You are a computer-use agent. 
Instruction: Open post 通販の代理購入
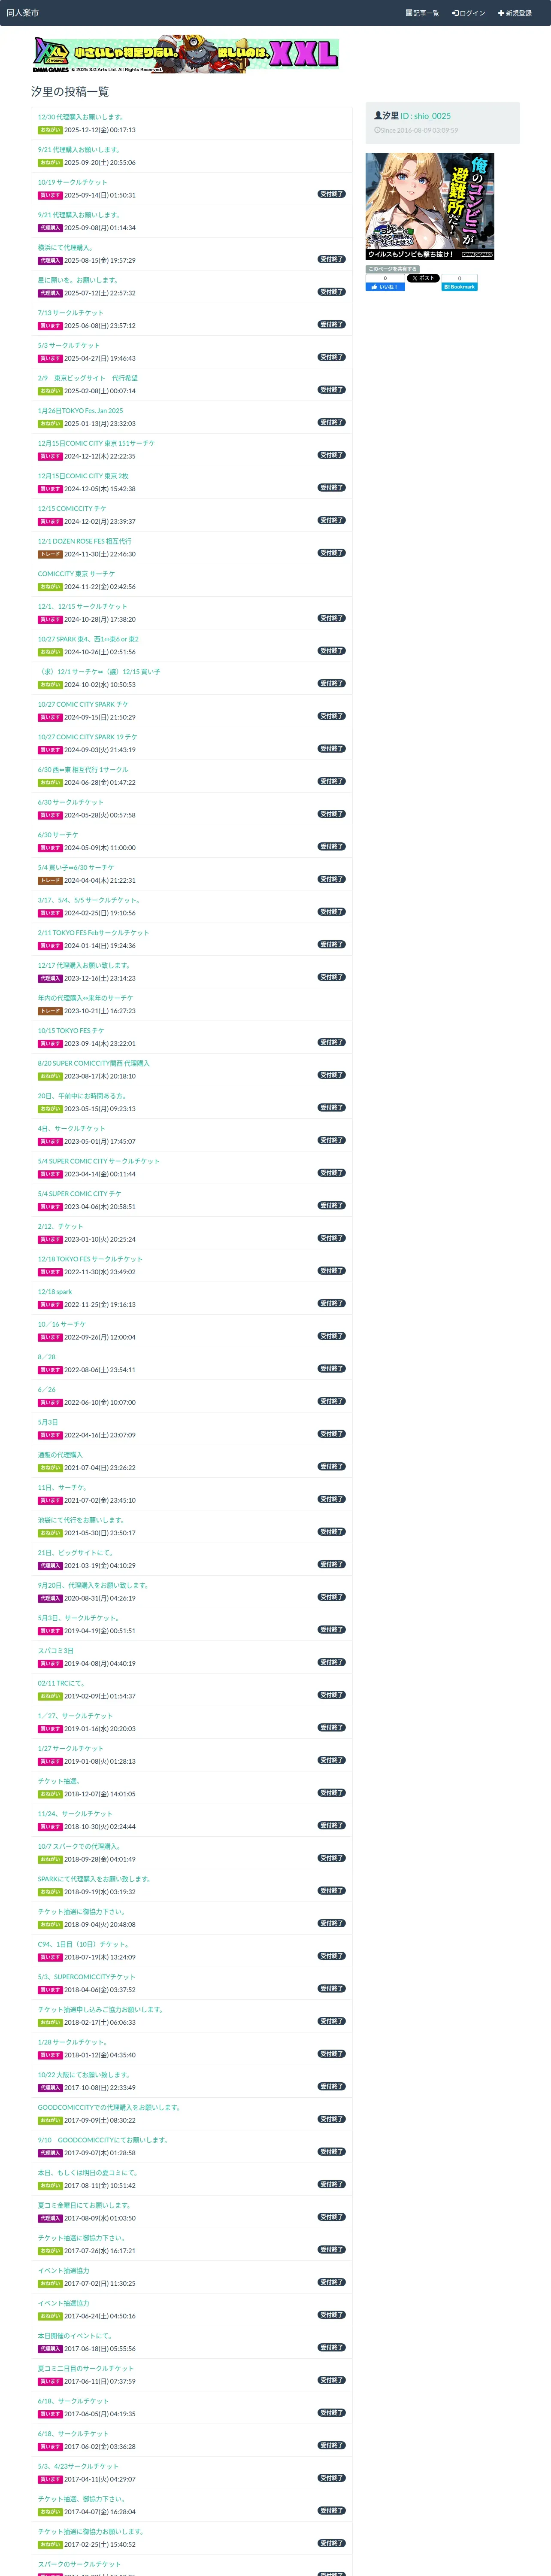[x=60, y=1455]
